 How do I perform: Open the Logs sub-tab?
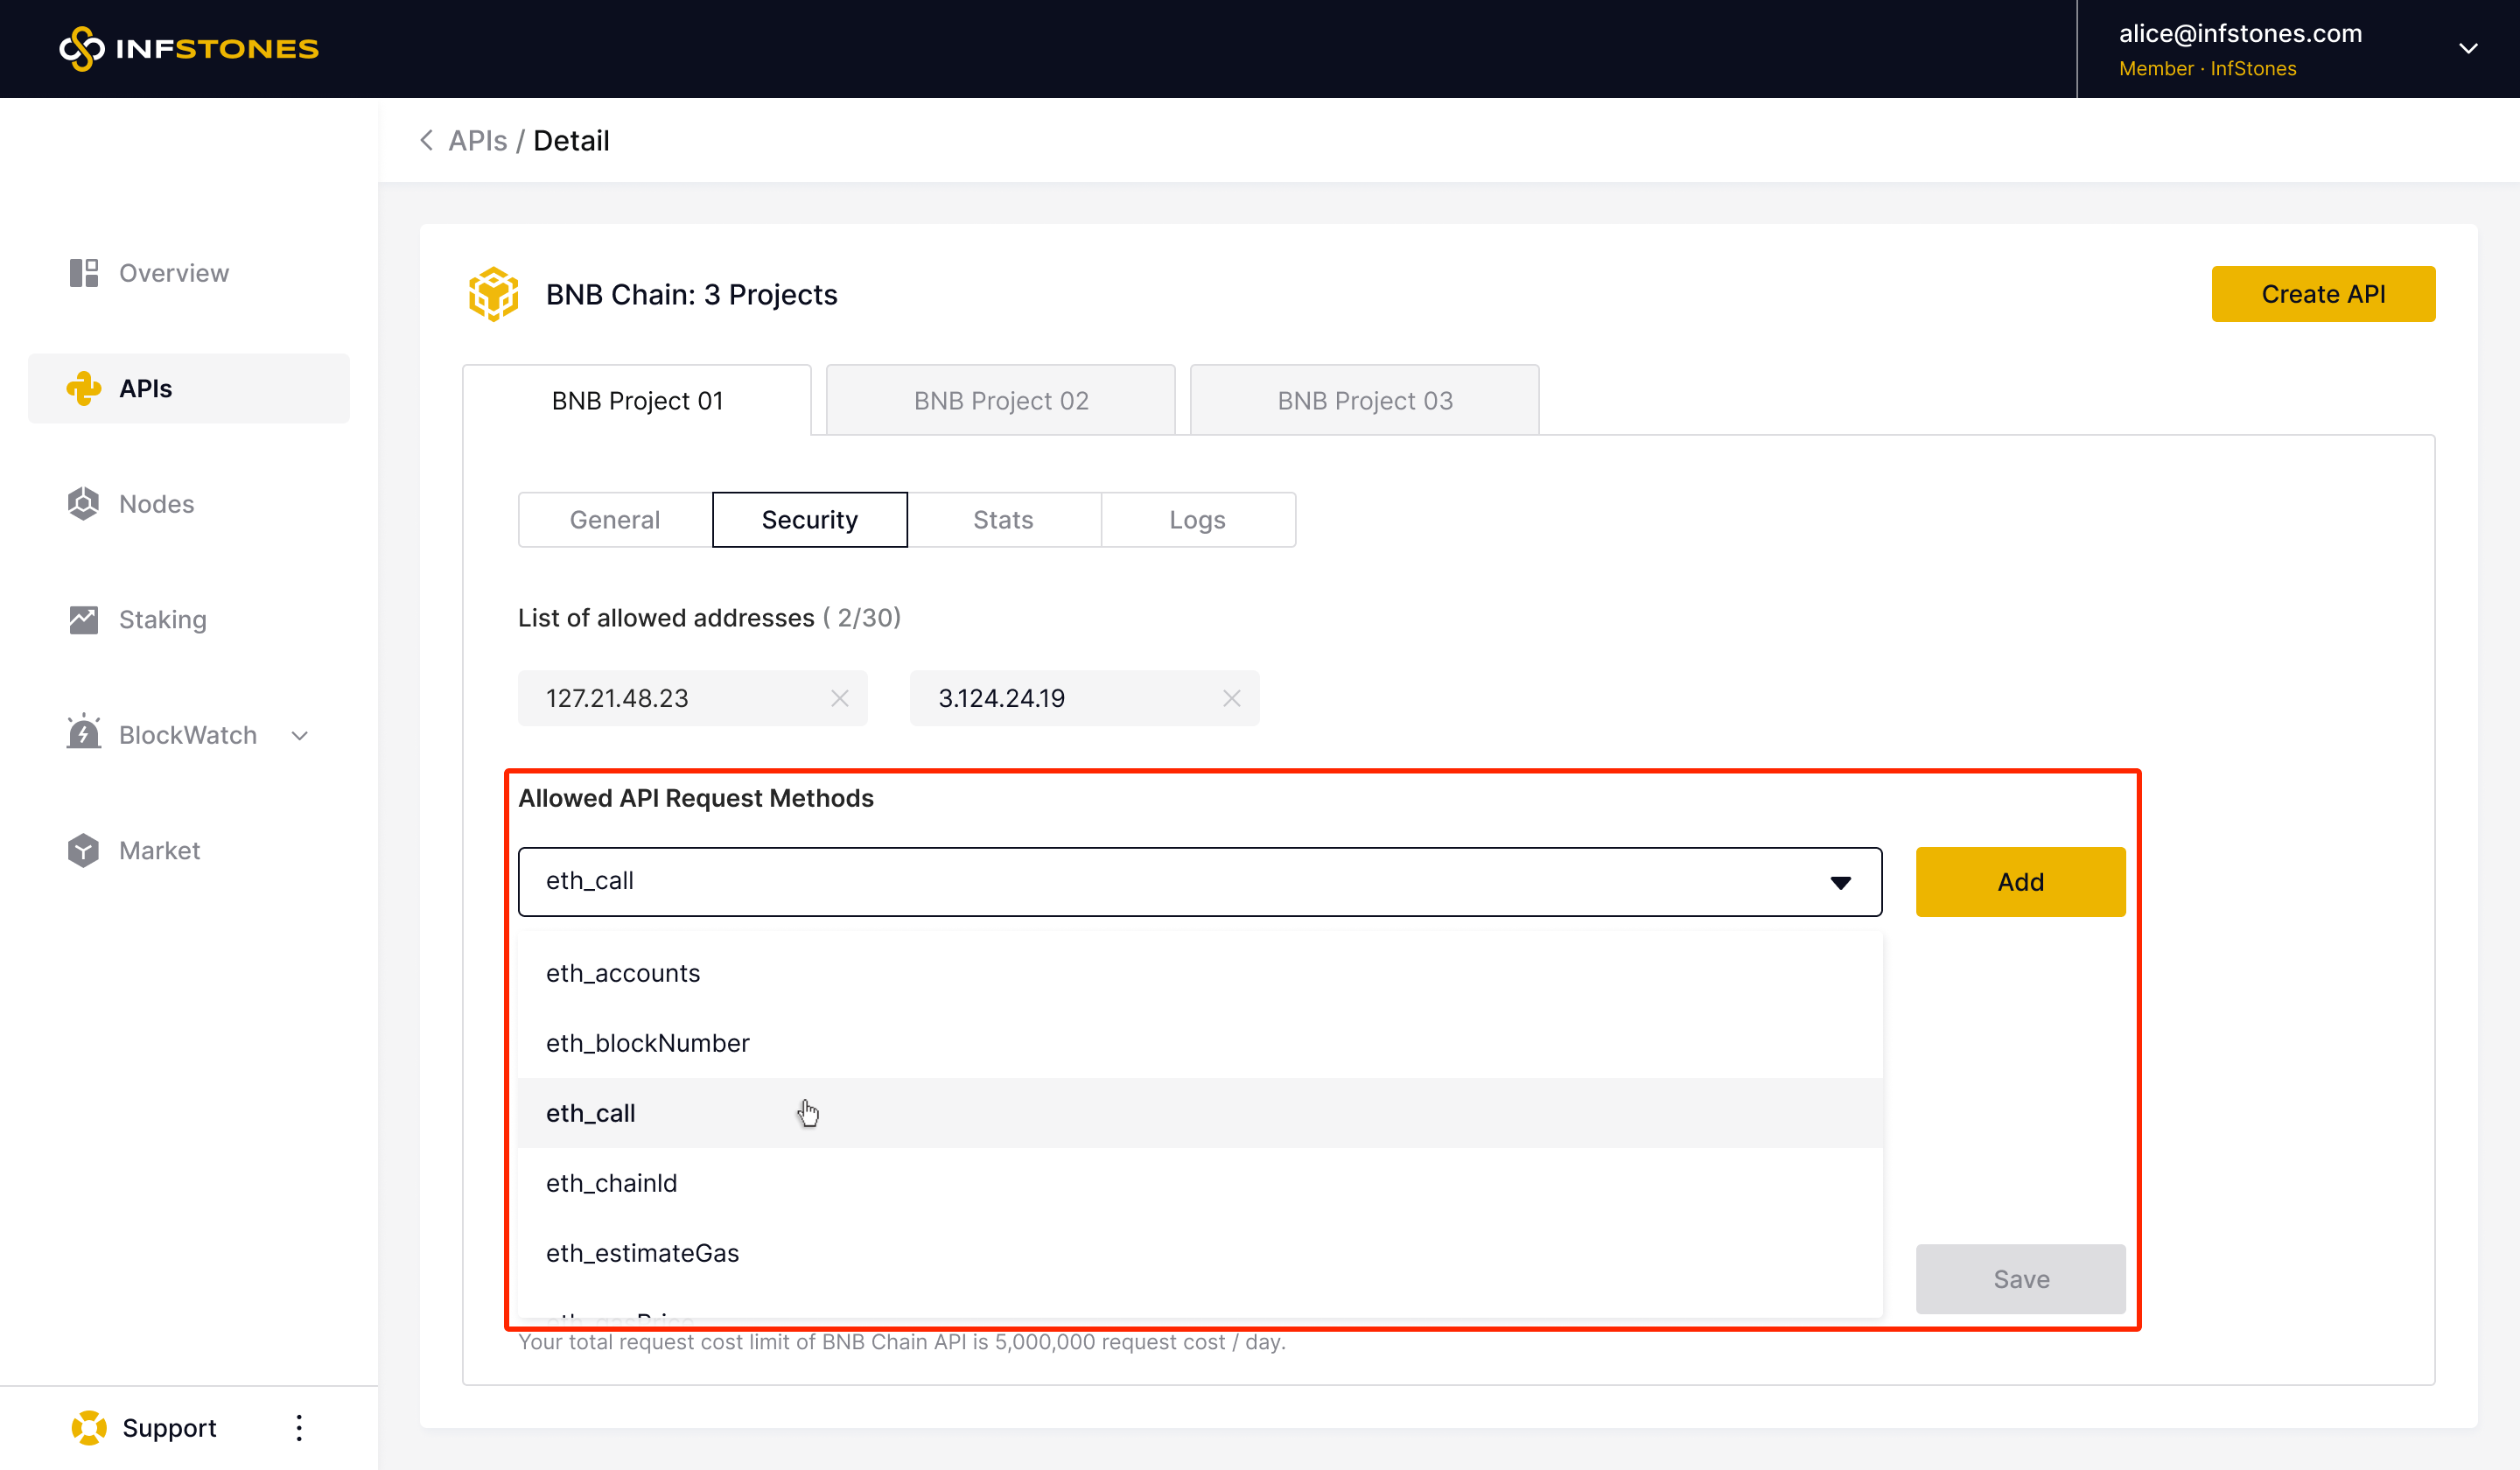[1198, 520]
